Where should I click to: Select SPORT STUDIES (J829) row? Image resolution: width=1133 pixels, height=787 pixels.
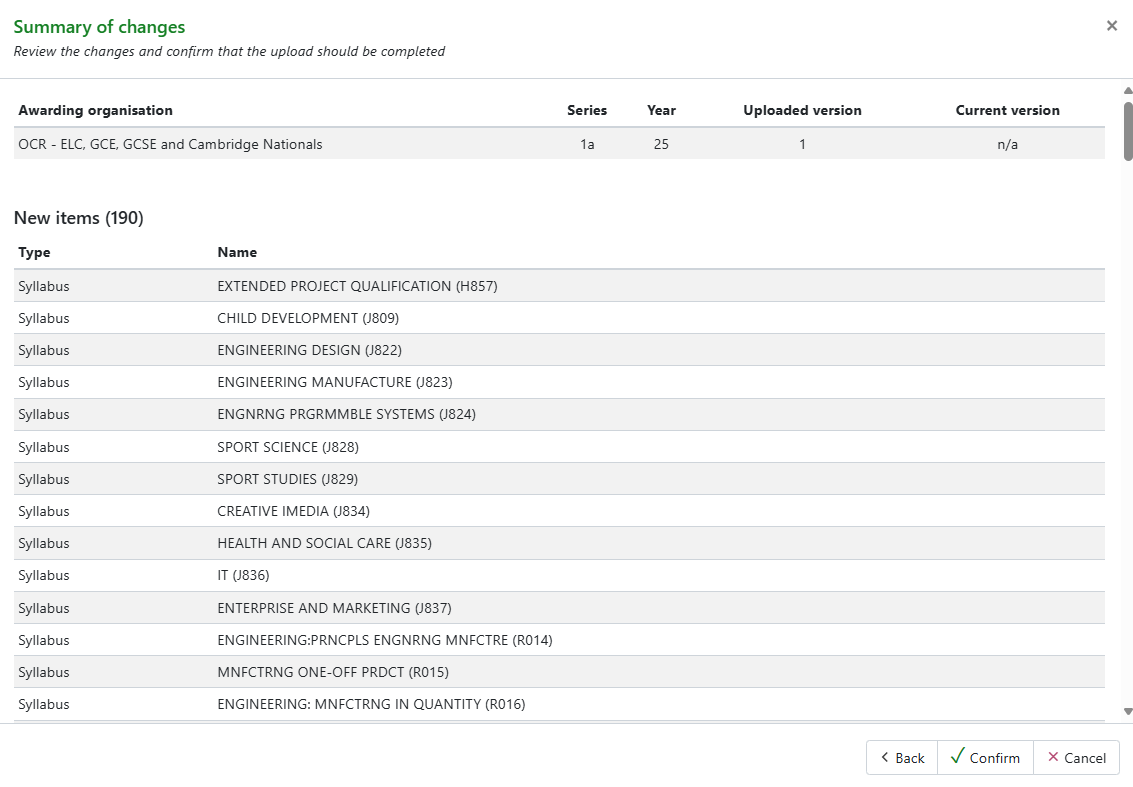(x=559, y=478)
